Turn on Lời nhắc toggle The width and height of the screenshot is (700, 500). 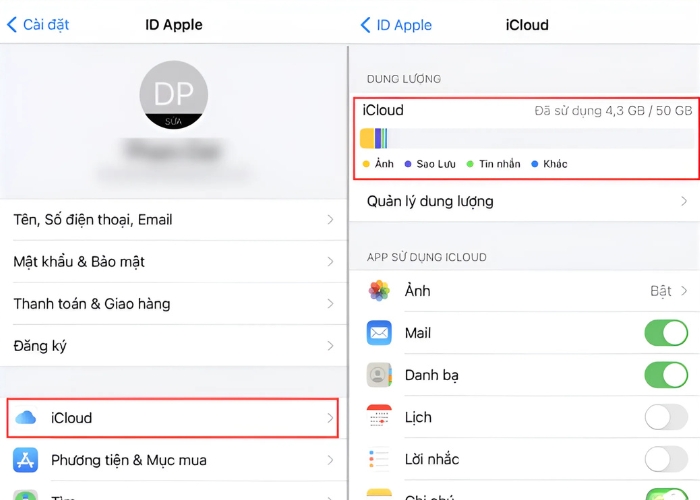tap(666, 459)
